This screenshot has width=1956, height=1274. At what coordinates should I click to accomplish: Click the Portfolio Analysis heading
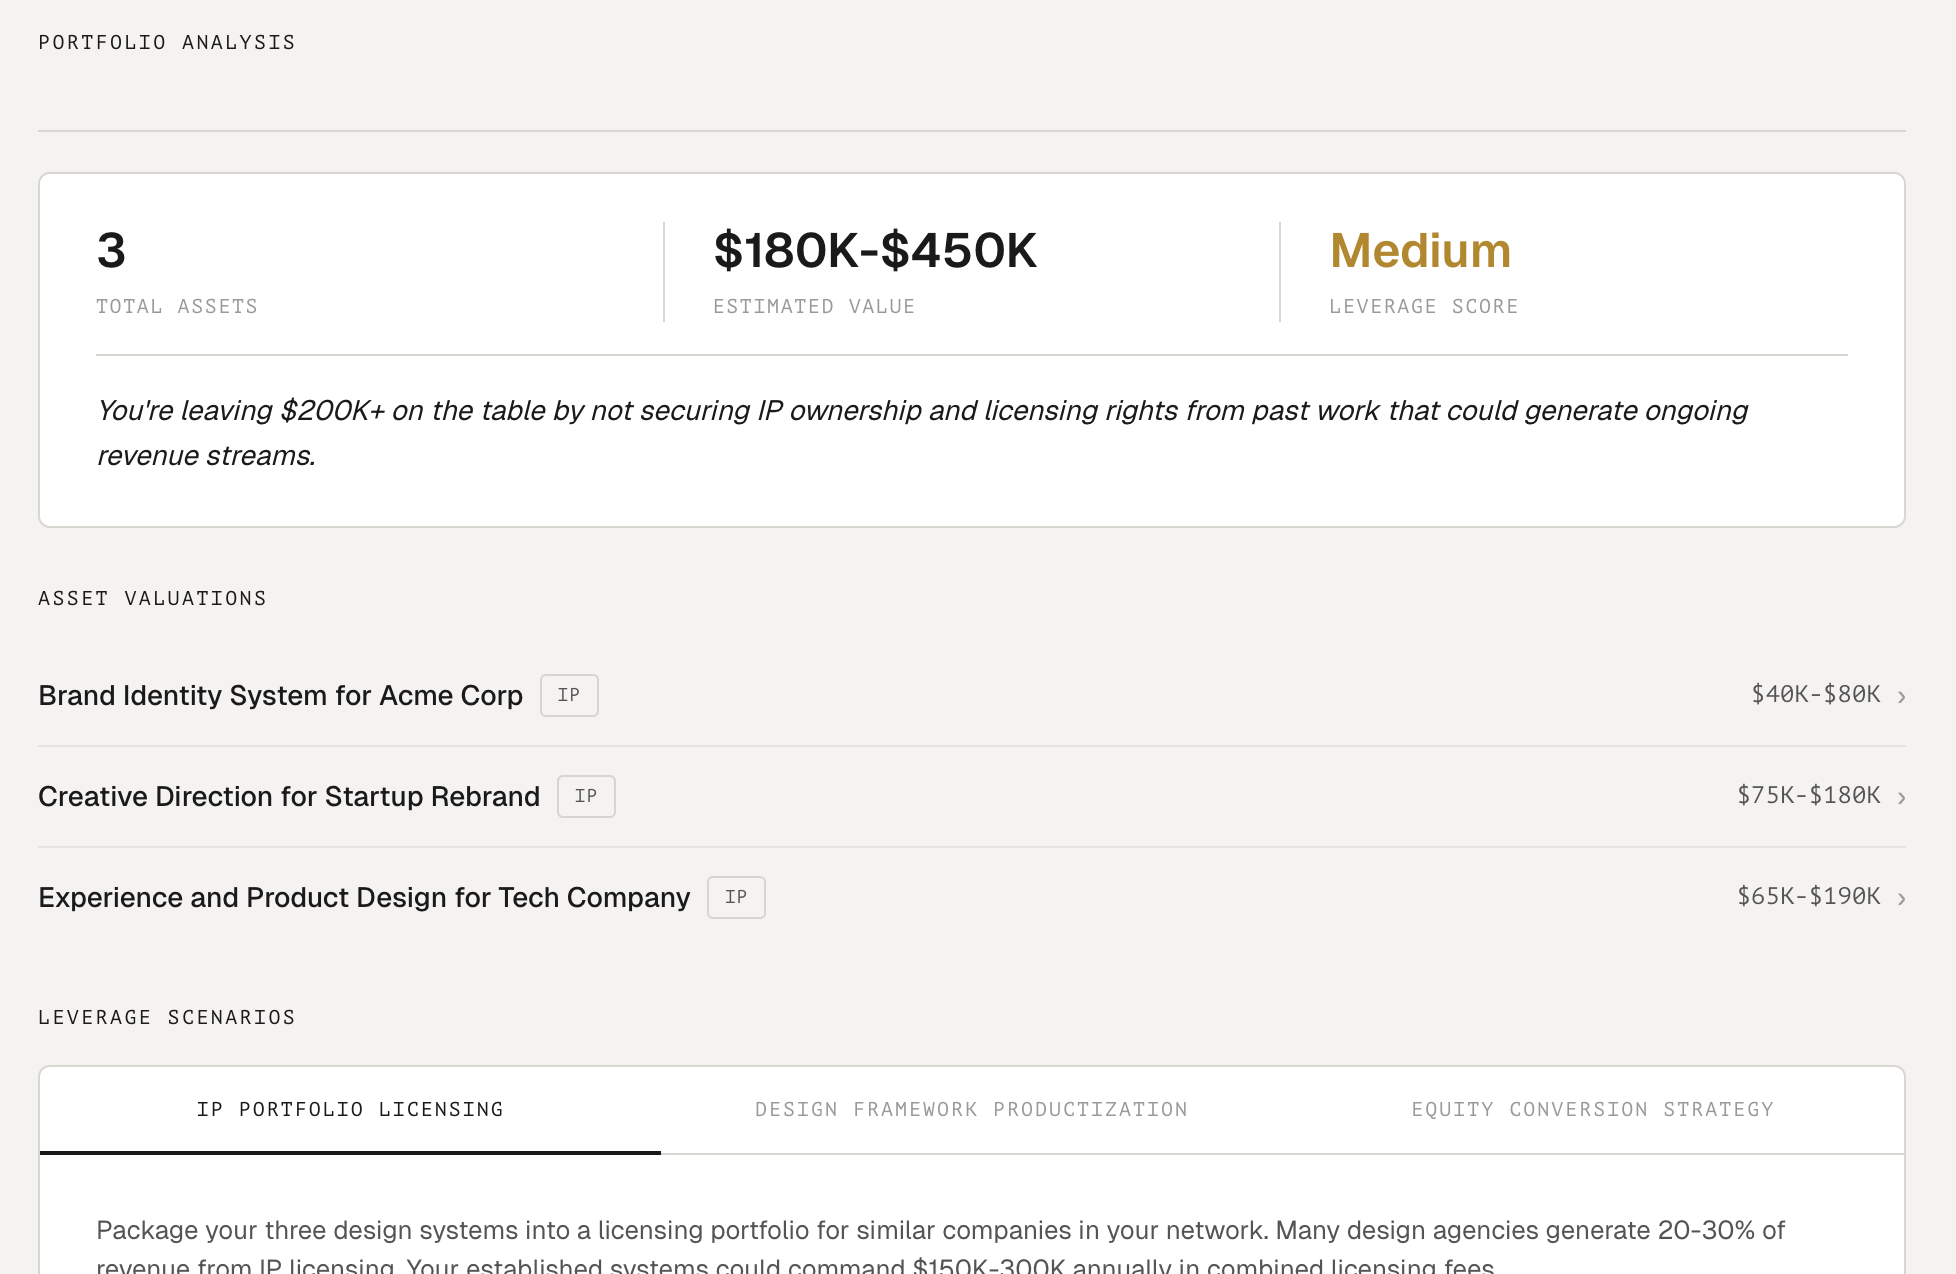[x=167, y=42]
